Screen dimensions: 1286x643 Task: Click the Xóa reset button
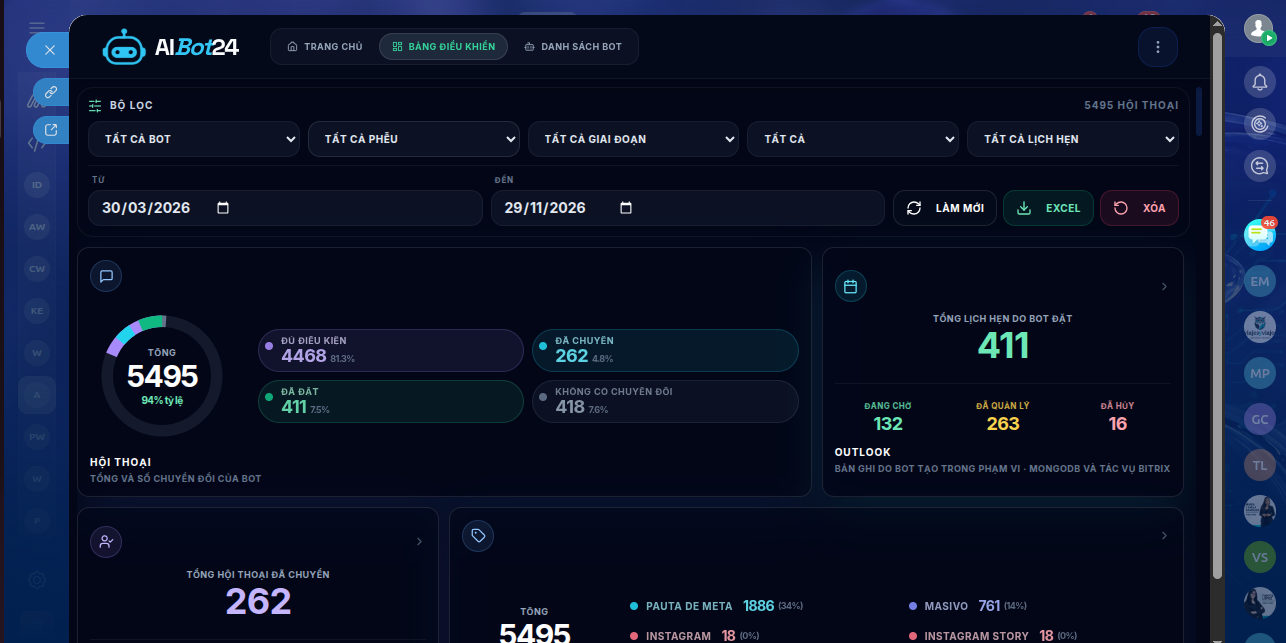point(1139,208)
